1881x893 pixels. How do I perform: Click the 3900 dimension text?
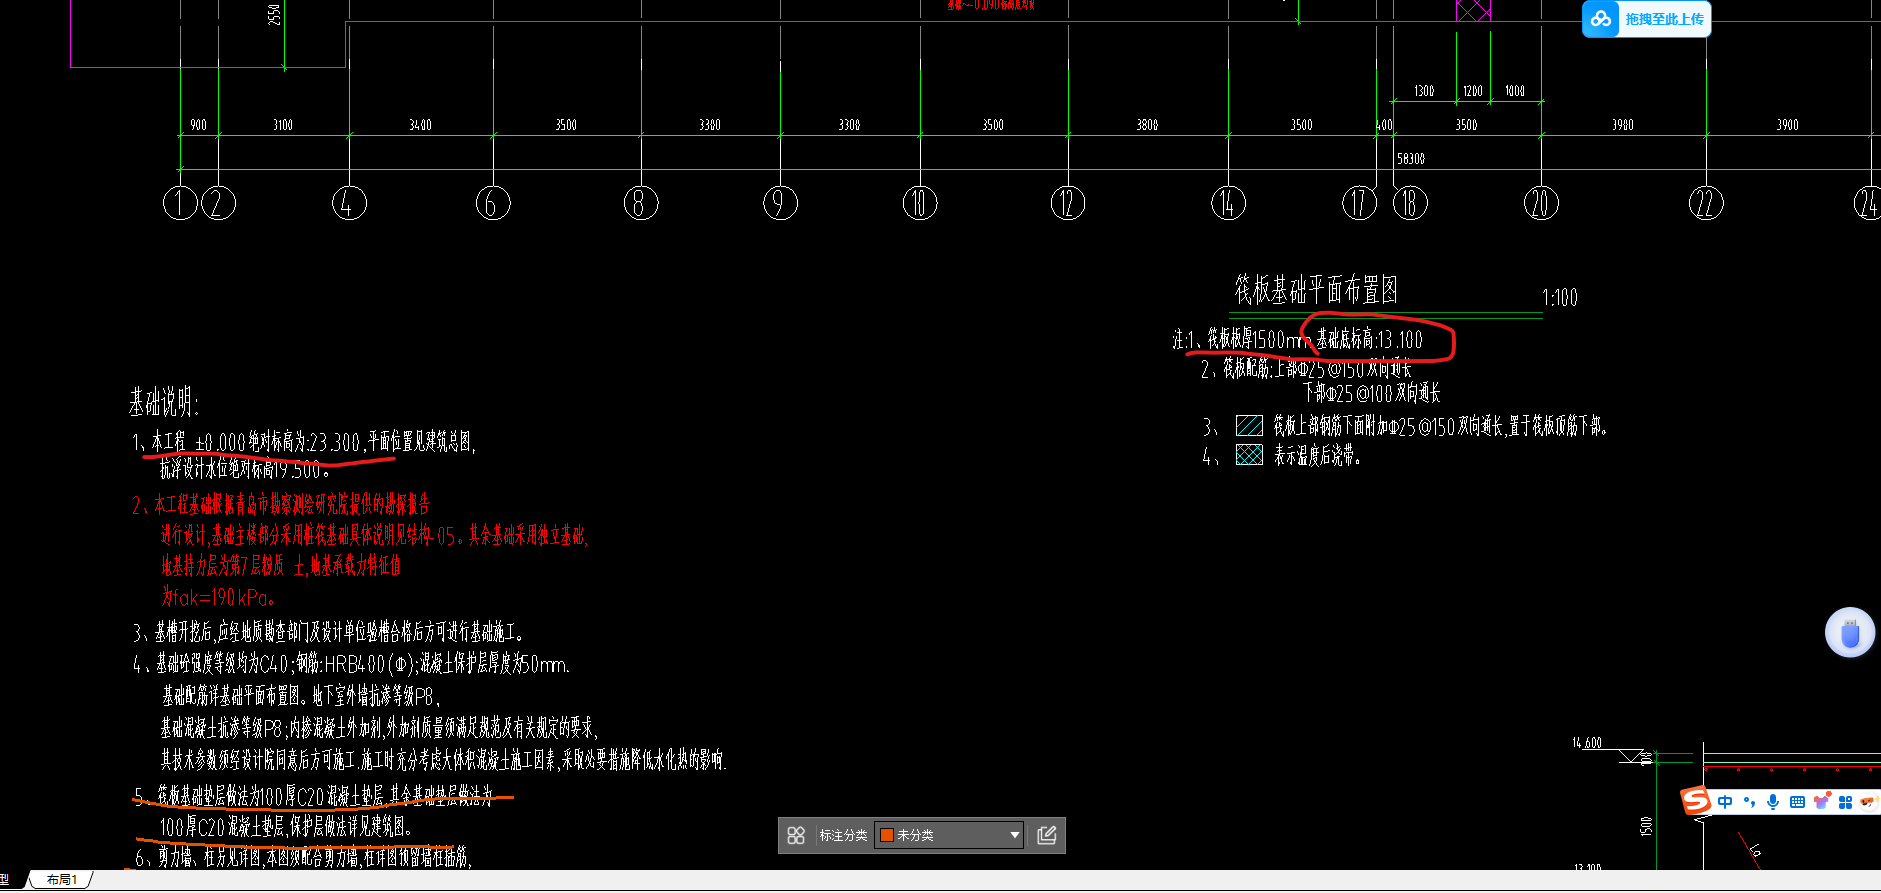point(1787,125)
